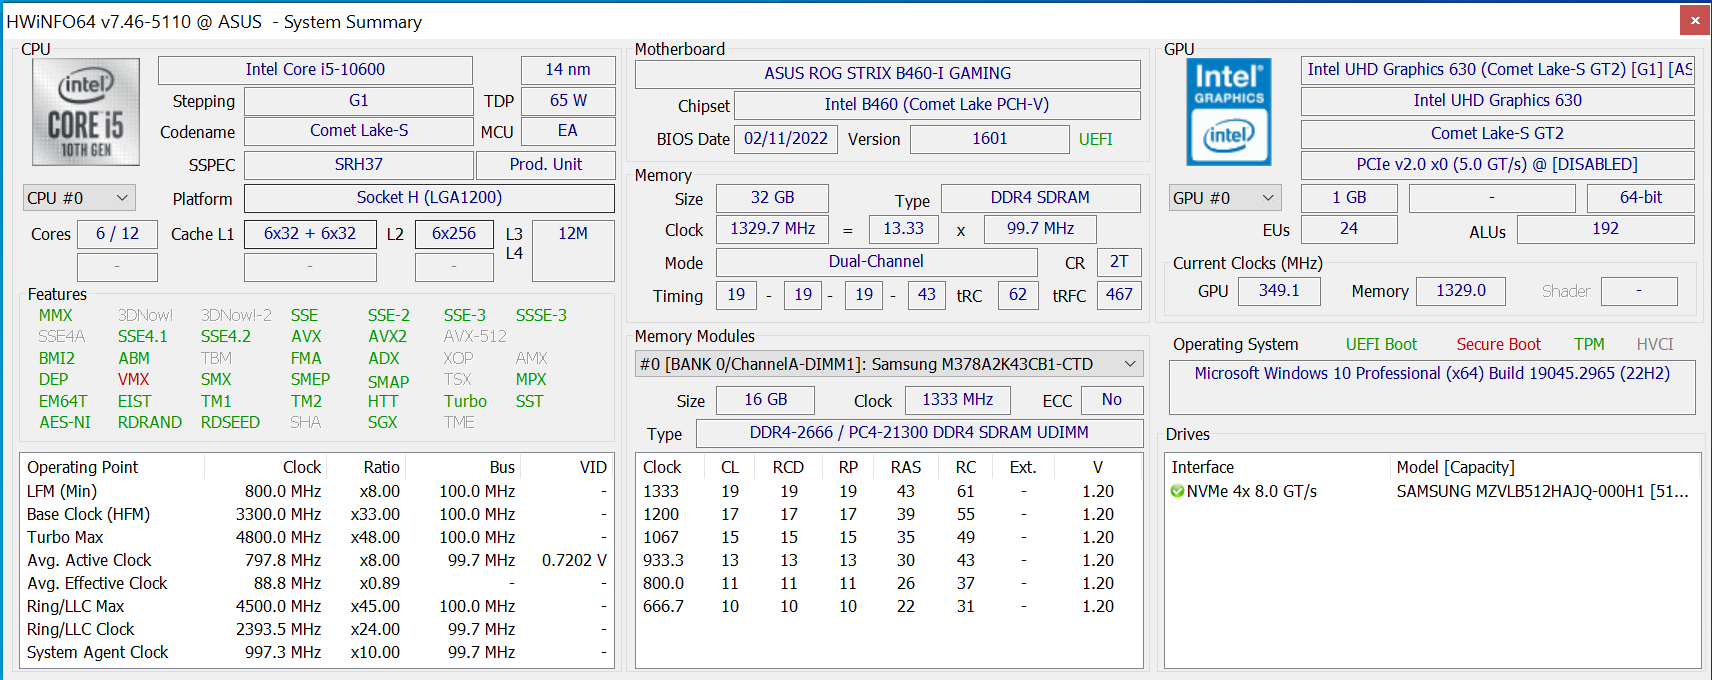Click the SAMSUNG MZVLB512HAJQ drive model
This screenshot has height=680, width=1712.
pyautogui.click(x=1542, y=491)
